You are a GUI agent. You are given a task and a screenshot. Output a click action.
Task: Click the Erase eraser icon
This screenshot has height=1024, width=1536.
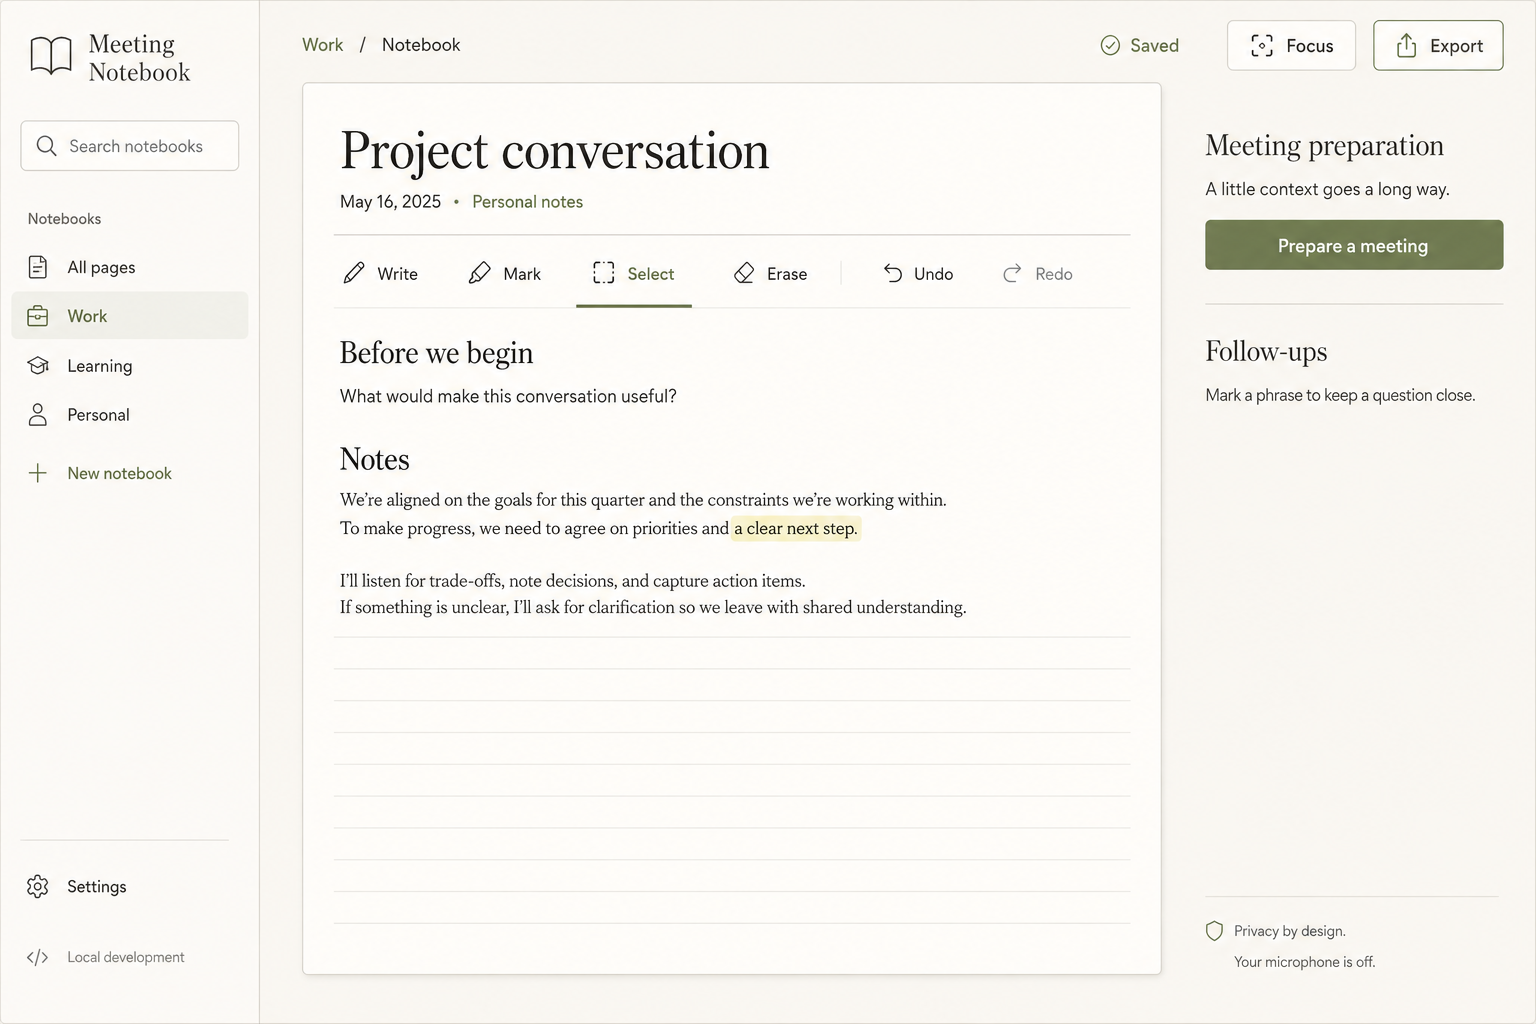pyautogui.click(x=744, y=273)
